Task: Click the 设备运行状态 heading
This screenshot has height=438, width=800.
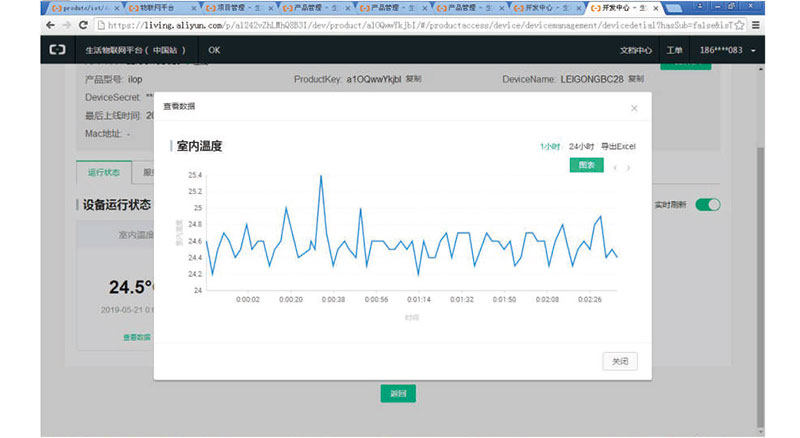Action: [x=117, y=205]
